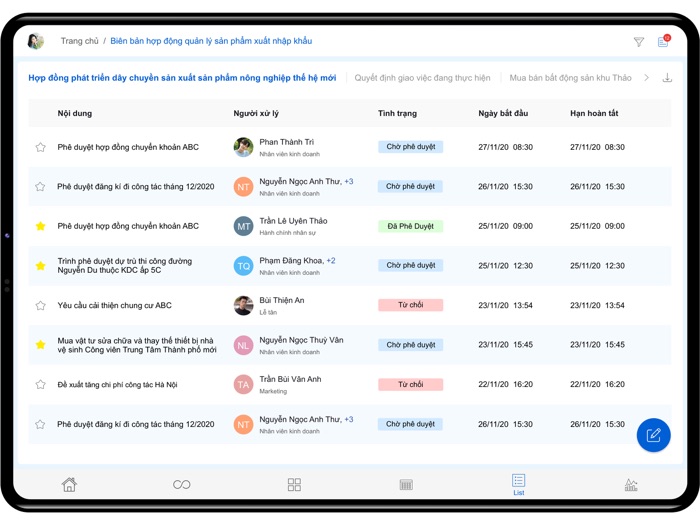The width and height of the screenshot is (700, 525).
Task: Sort by Người xử lý column header
Action: click(x=256, y=113)
